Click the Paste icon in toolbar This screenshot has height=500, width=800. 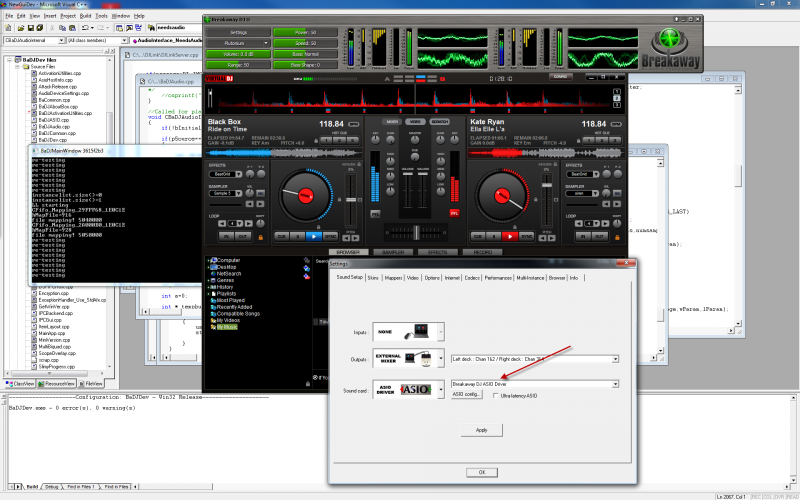[72, 28]
